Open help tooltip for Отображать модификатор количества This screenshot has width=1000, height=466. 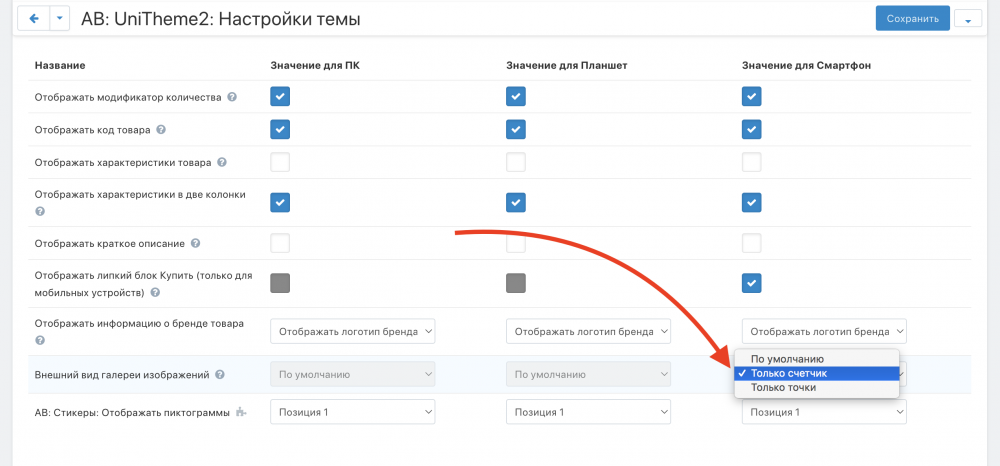tap(232, 97)
